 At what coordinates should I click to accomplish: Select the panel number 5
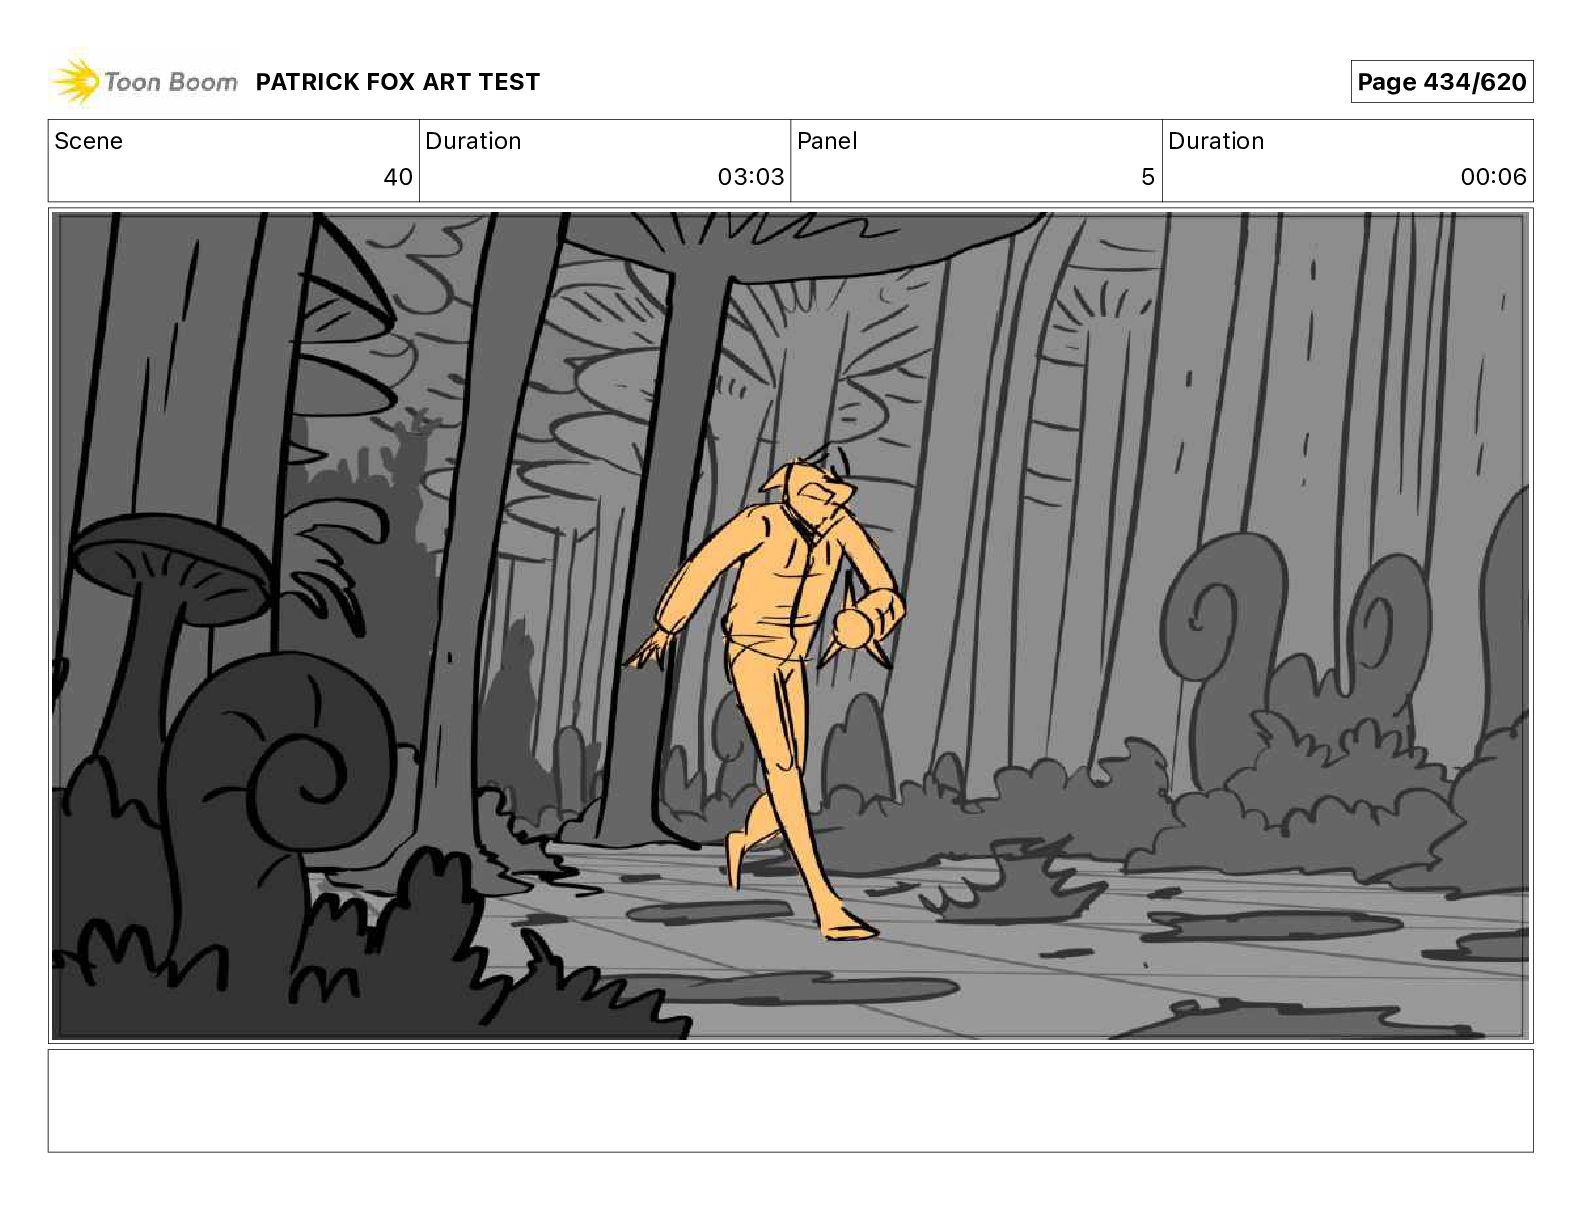click(1148, 177)
